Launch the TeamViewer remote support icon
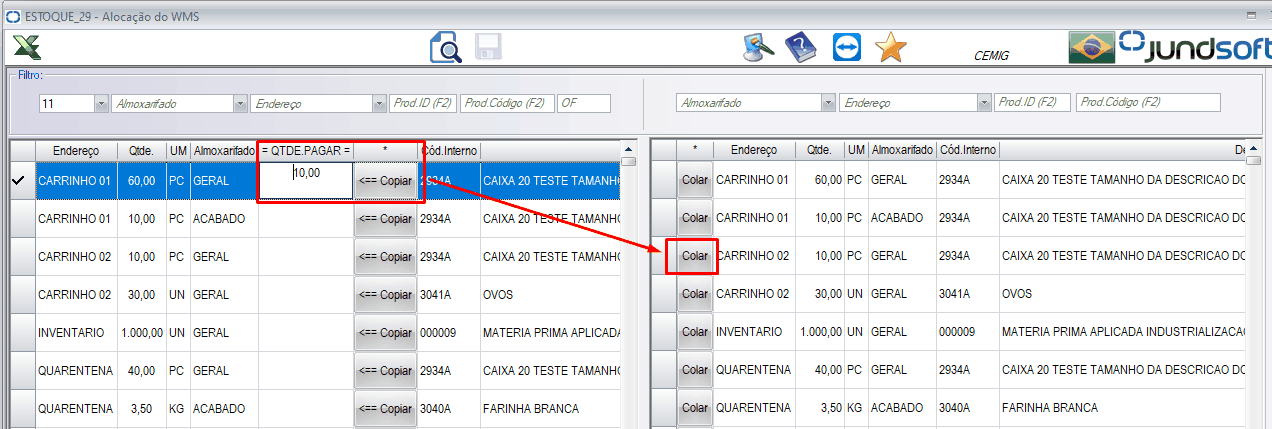The image size is (1272, 429). point(845,47)
